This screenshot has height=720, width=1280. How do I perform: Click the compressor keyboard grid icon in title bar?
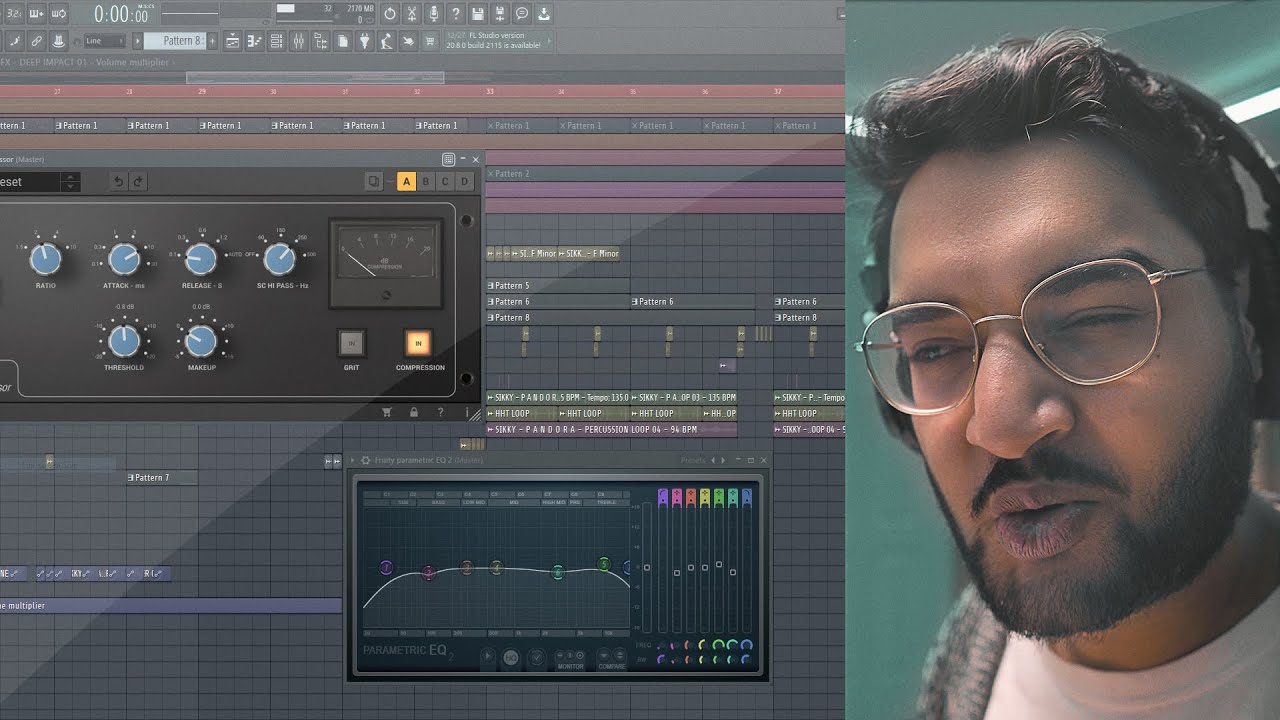[x=448, y=159]
